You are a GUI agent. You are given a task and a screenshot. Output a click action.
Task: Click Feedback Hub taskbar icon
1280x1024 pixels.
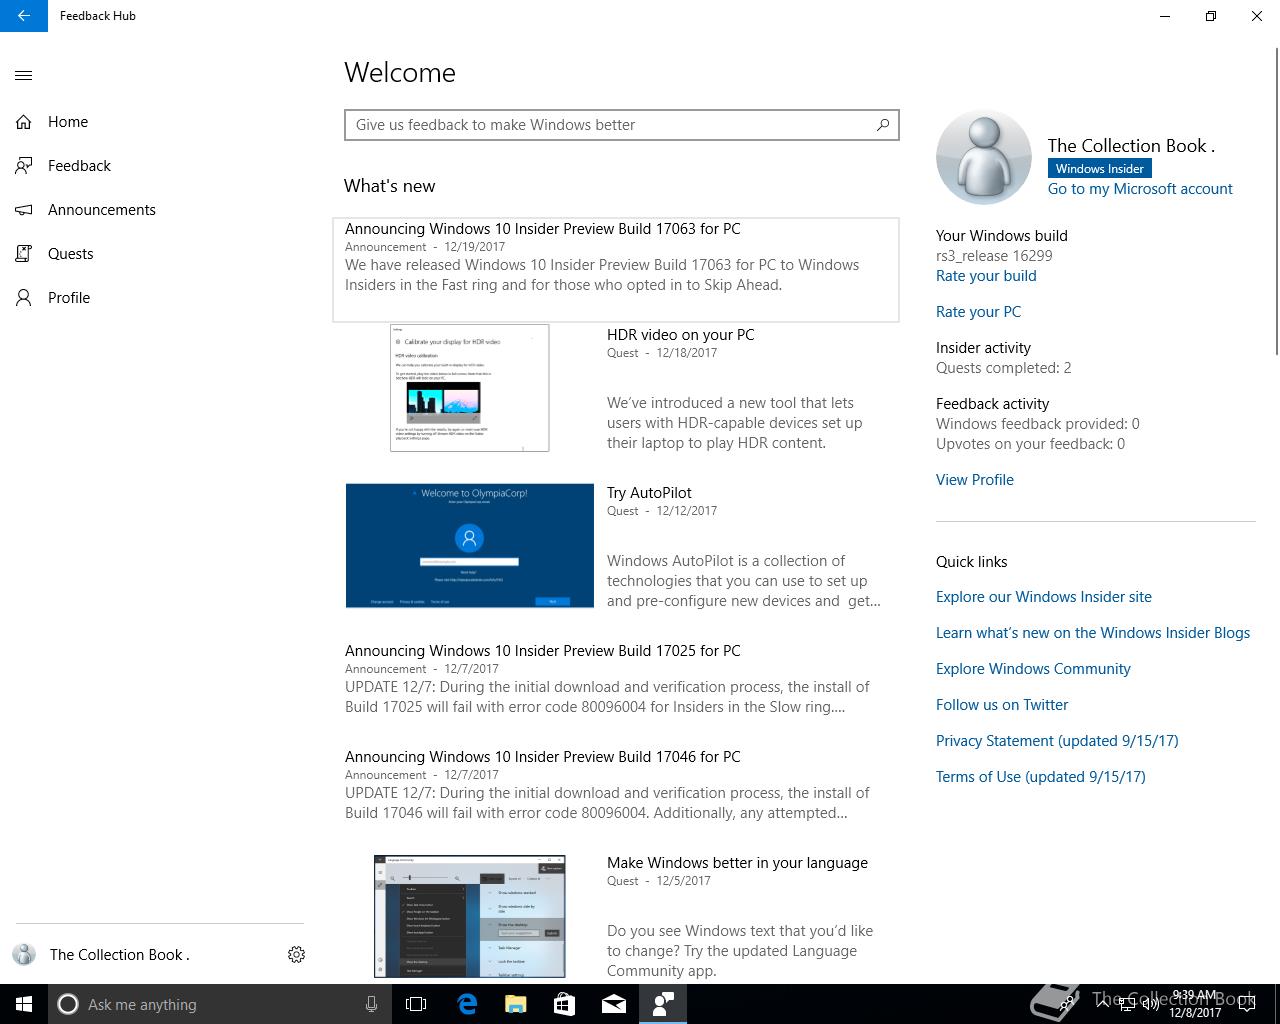tap(663, 1004)
